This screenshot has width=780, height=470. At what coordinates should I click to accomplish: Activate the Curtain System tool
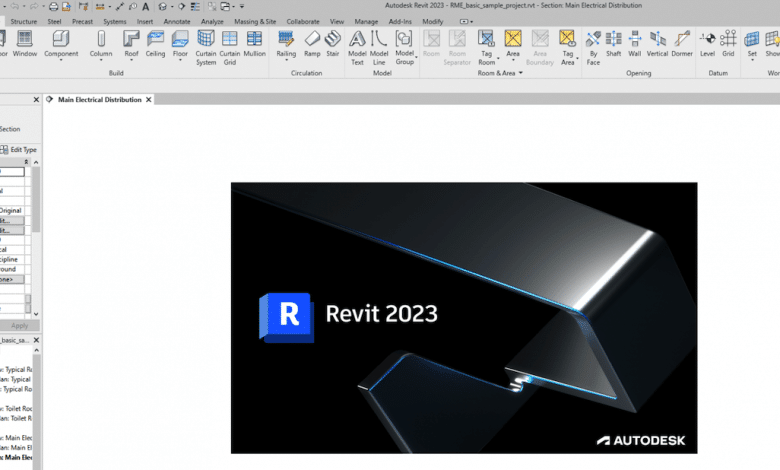206,48
